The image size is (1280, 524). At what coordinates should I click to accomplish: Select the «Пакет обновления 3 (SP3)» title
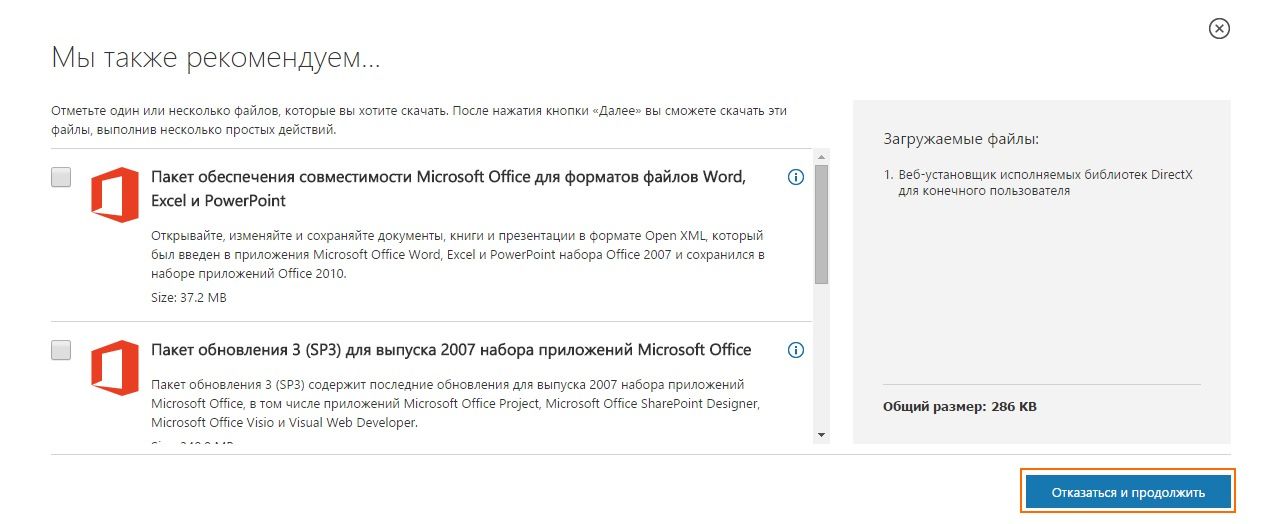(x=450, y=350)
